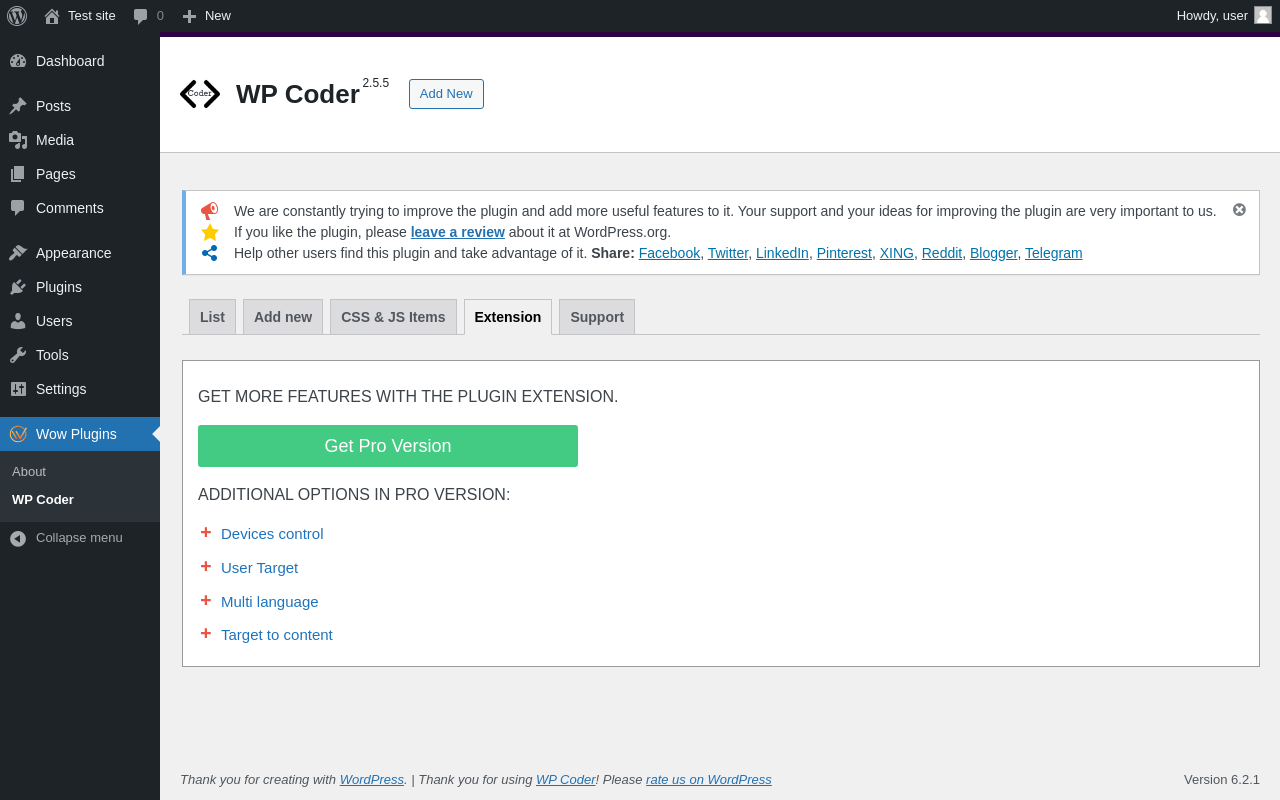Open the comments bubble in admin bar
This screenshot has height=800, width=1280.
141,16
